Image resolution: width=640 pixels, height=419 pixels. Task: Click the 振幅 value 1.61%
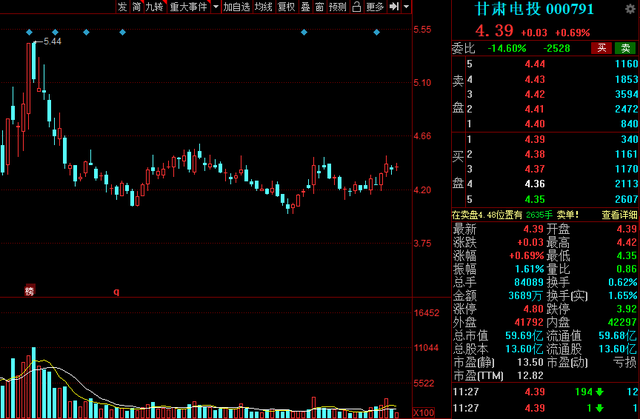[529, 269]
